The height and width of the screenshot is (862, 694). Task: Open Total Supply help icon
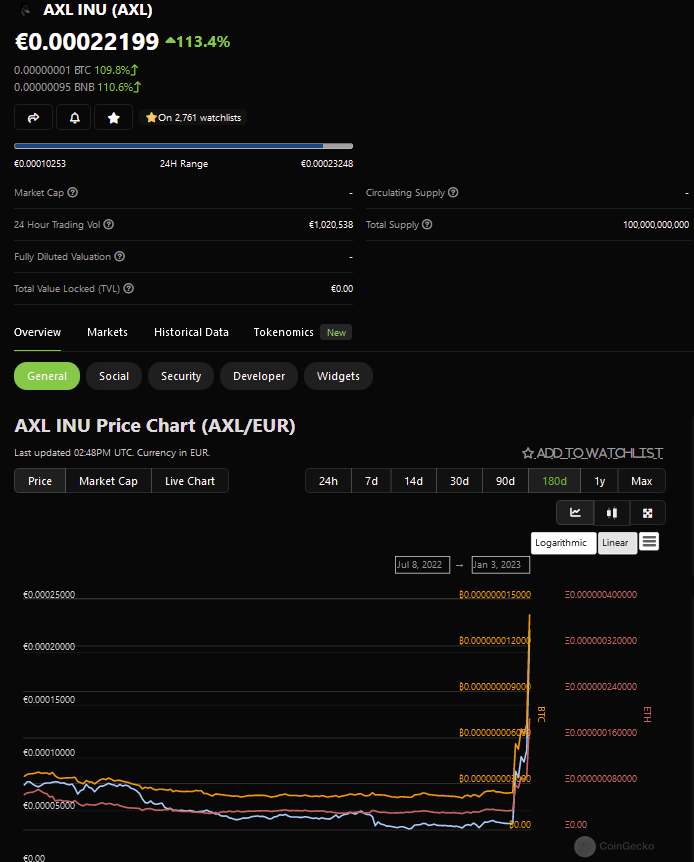pyautogui.click(x=427, y=224)
